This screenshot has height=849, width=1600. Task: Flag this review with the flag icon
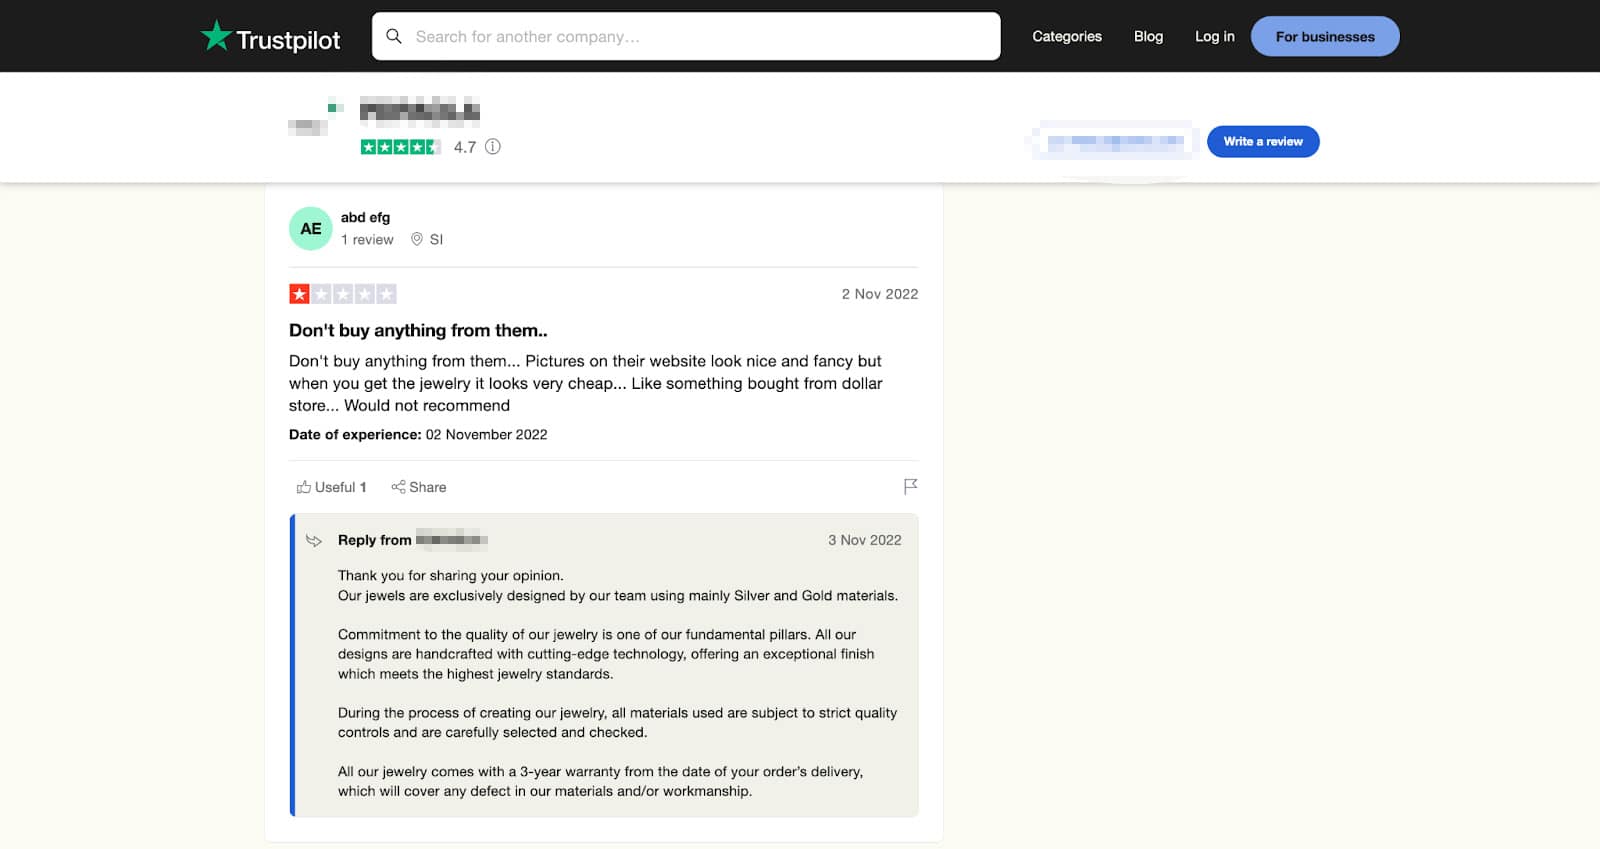coord(910,486)
